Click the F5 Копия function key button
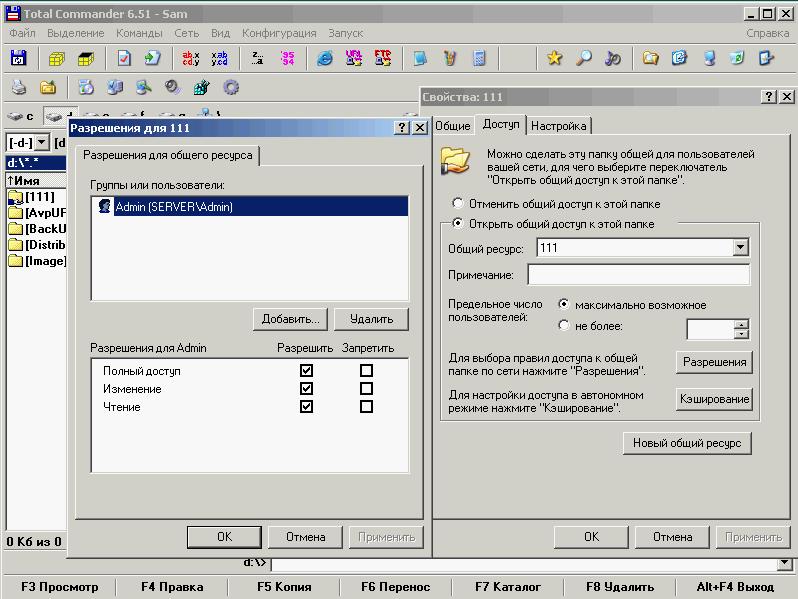This screenshot has height=599, width=798. pyautogui.click(x=285, y=587)
